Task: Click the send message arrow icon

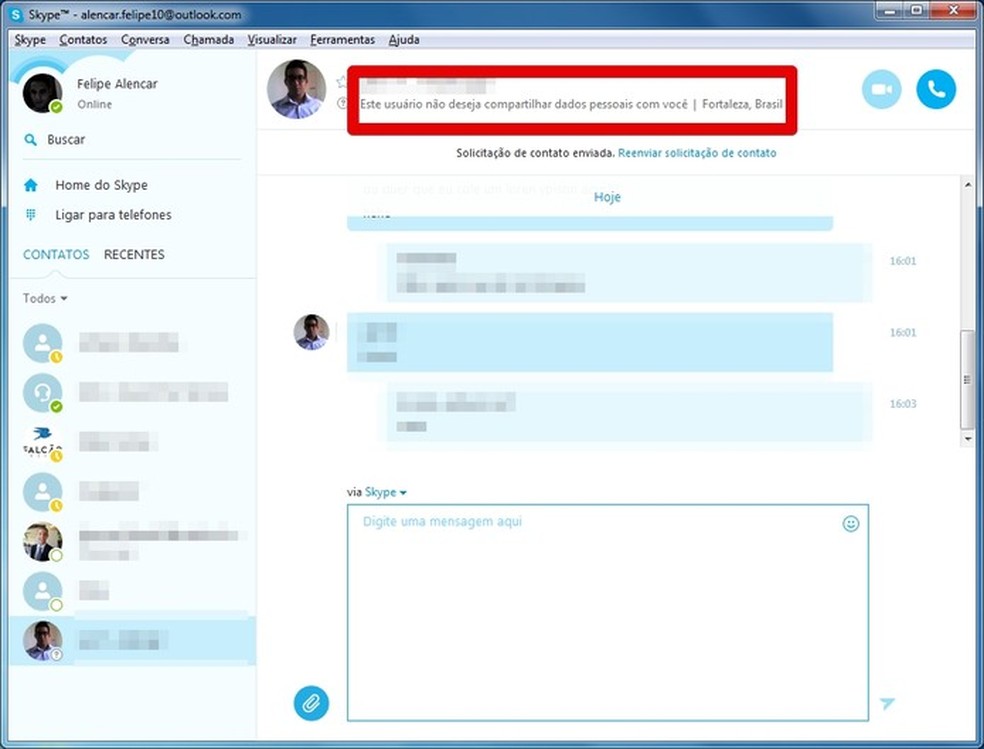Action: (887, 703)
